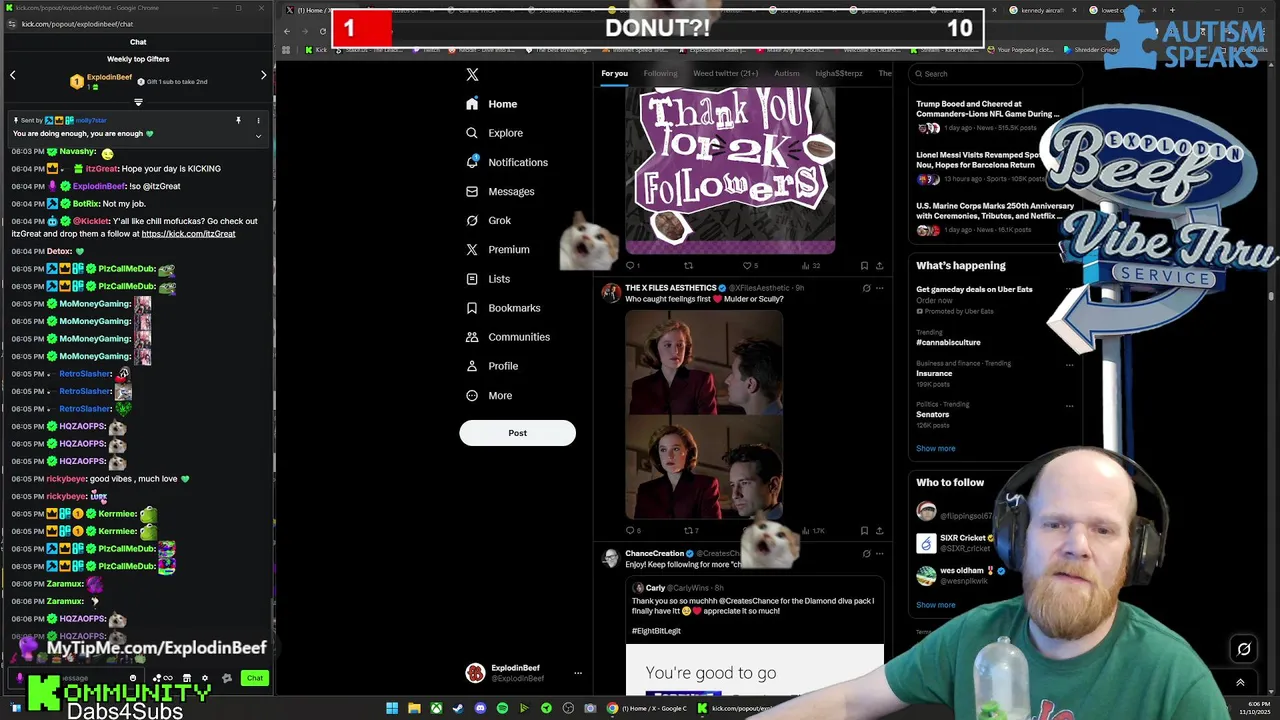Expand messages drawer arrows
The width and height of the screenshot is (1280, 720).
click(x=1240, y=683)
